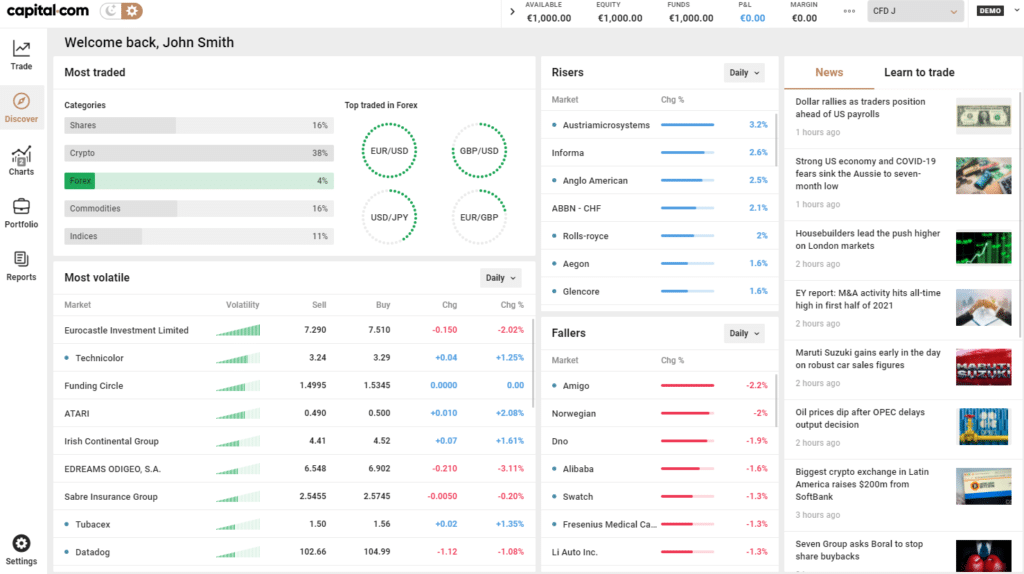Click the three-dots more options icon
The height and width of the screenshot is (574, 1024).
[x=849, y=12]
